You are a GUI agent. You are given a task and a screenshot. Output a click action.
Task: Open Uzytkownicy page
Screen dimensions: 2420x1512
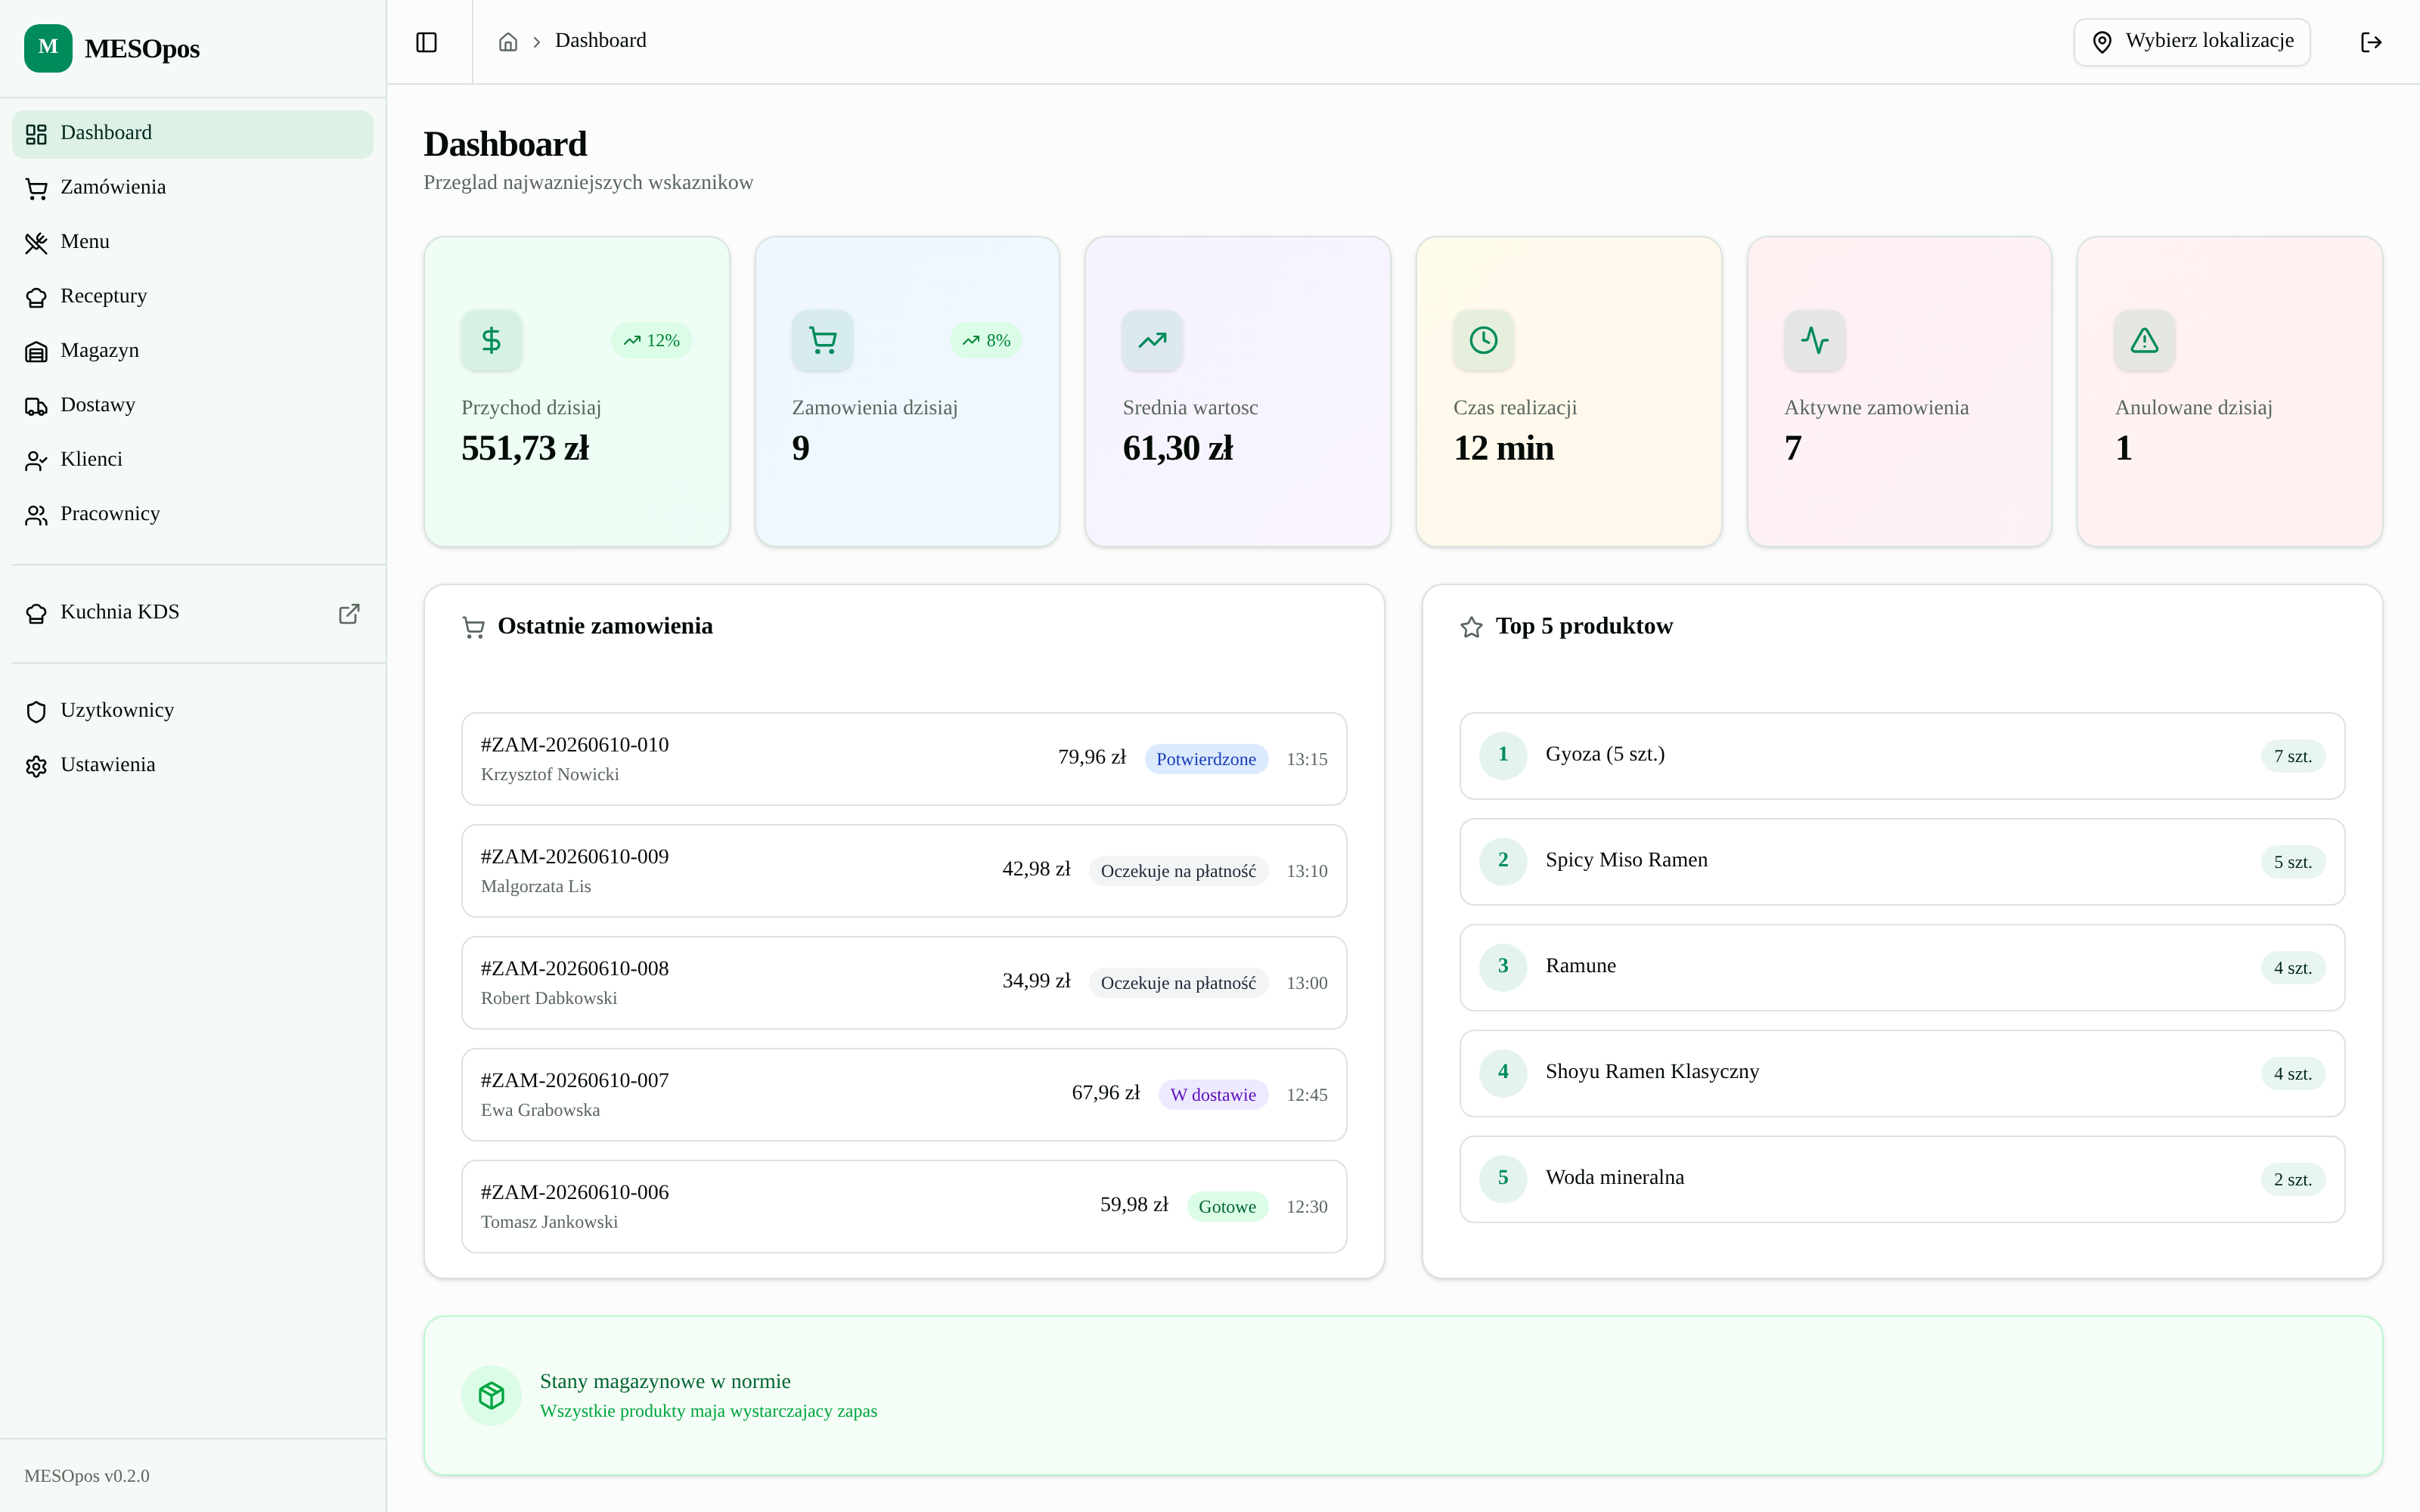[192, 712]
